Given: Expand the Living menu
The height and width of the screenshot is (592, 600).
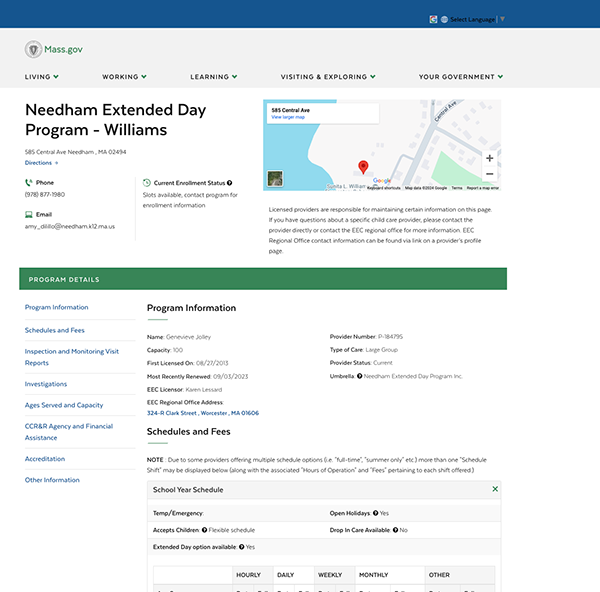Looking at the screenshot, I should coord(42,77).
